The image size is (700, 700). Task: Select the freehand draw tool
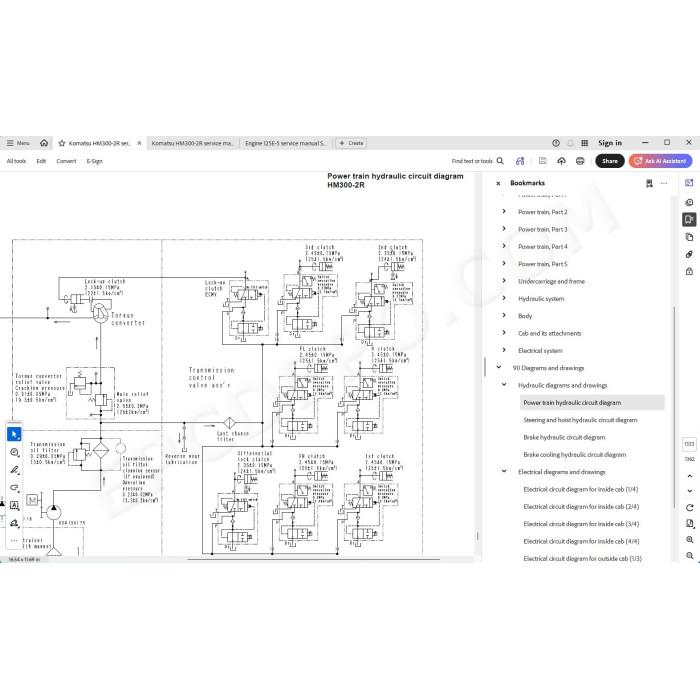(14, 487)
